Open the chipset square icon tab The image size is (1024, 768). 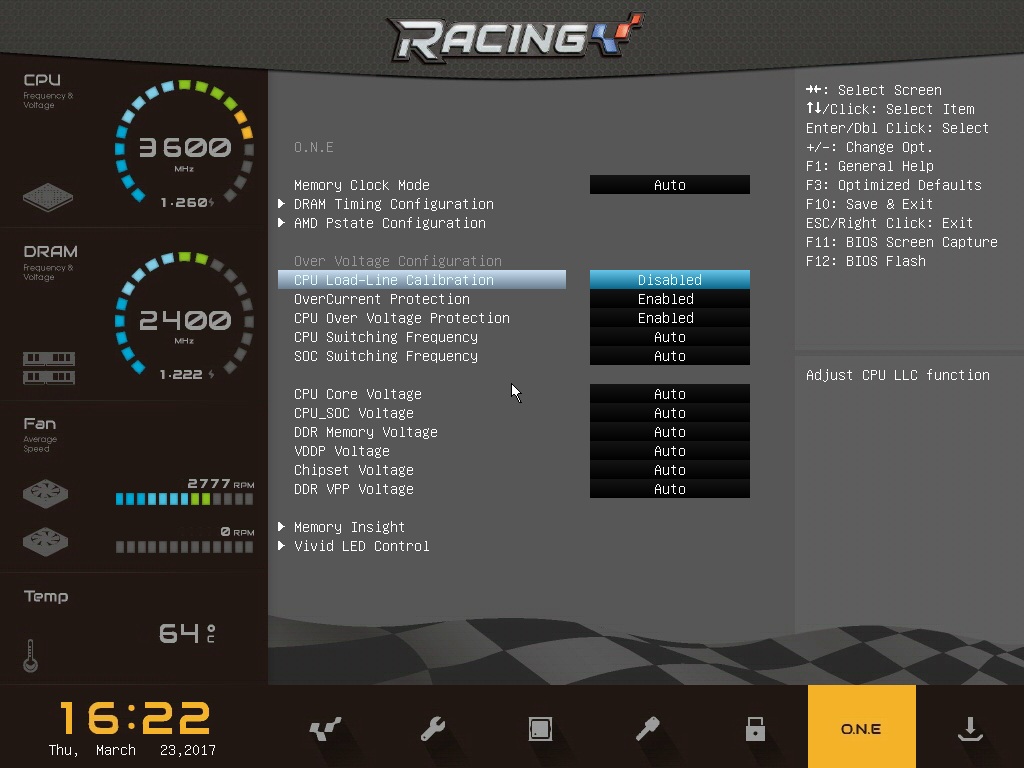coord(540,728)
